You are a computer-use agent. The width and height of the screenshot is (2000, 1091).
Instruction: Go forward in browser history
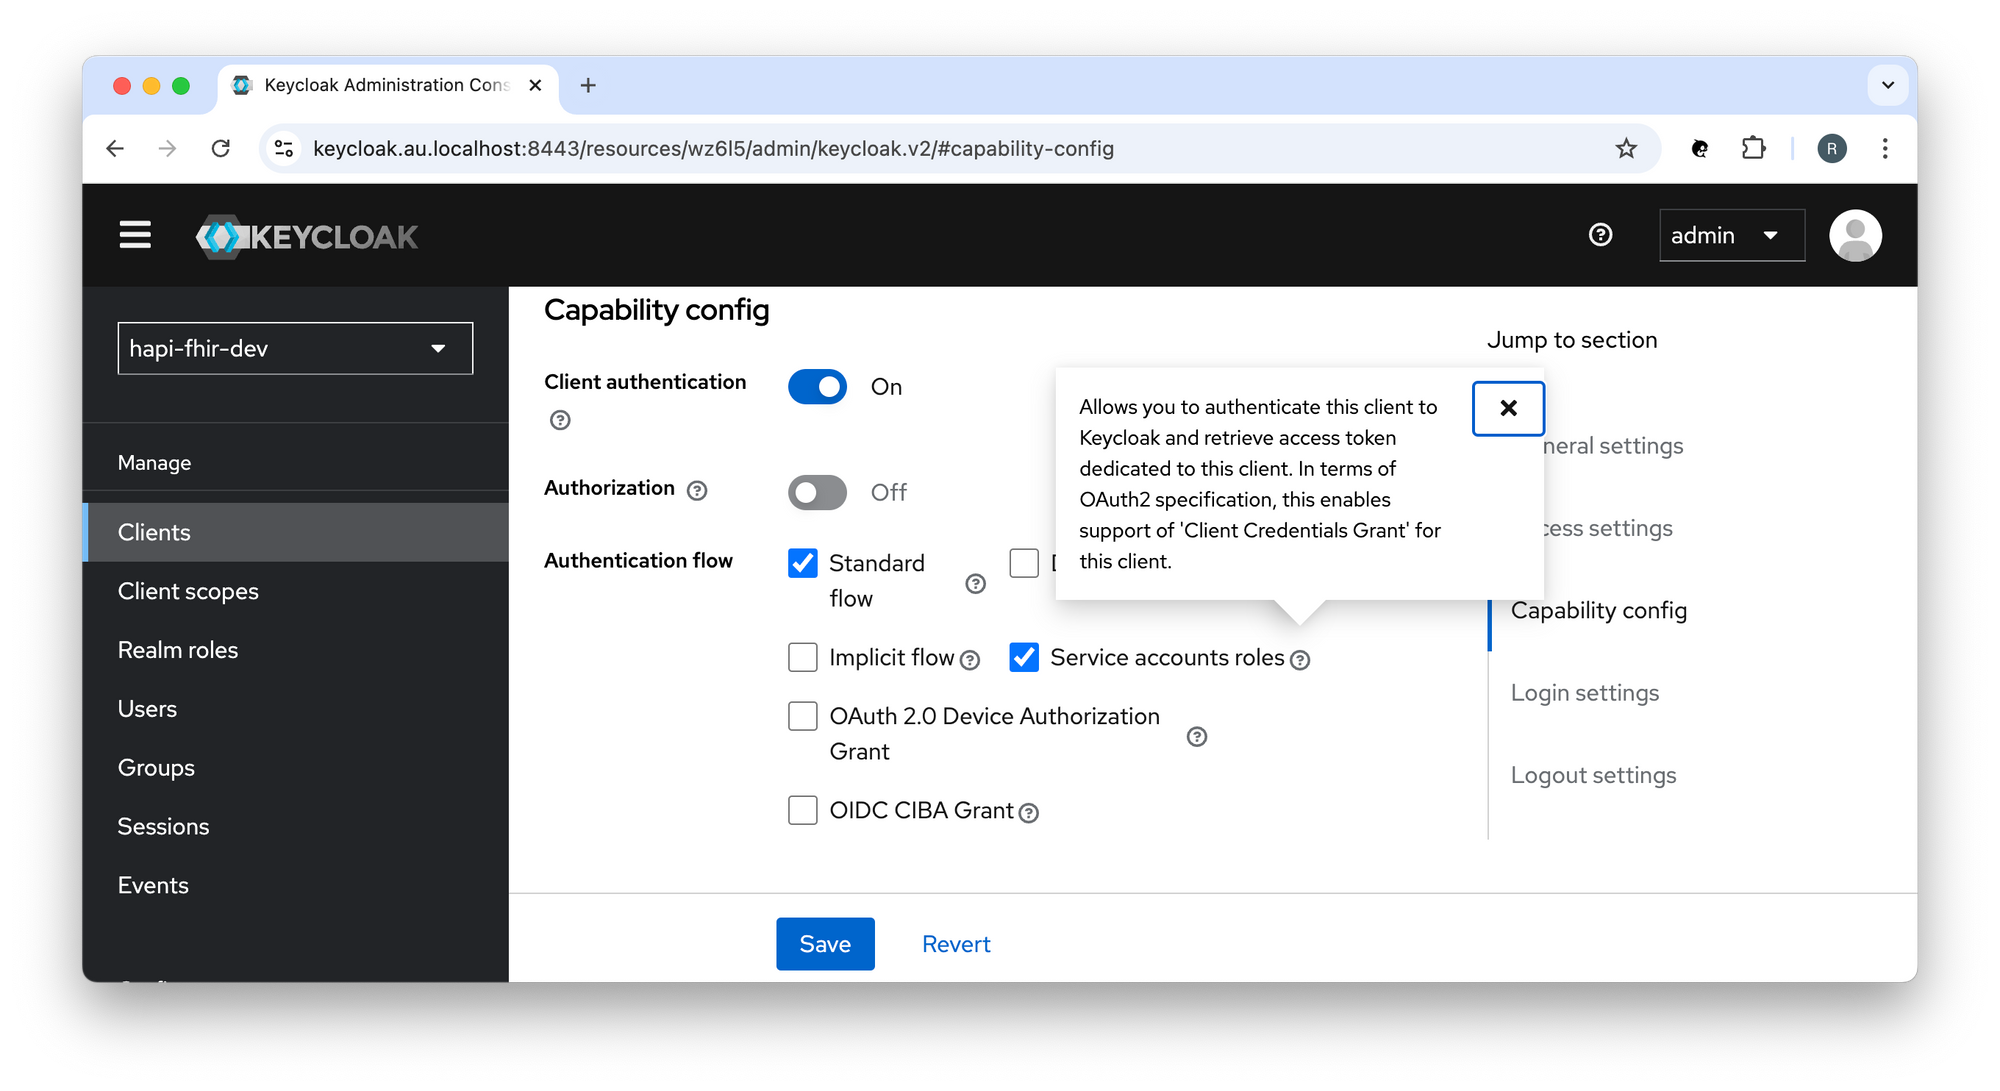167,149
